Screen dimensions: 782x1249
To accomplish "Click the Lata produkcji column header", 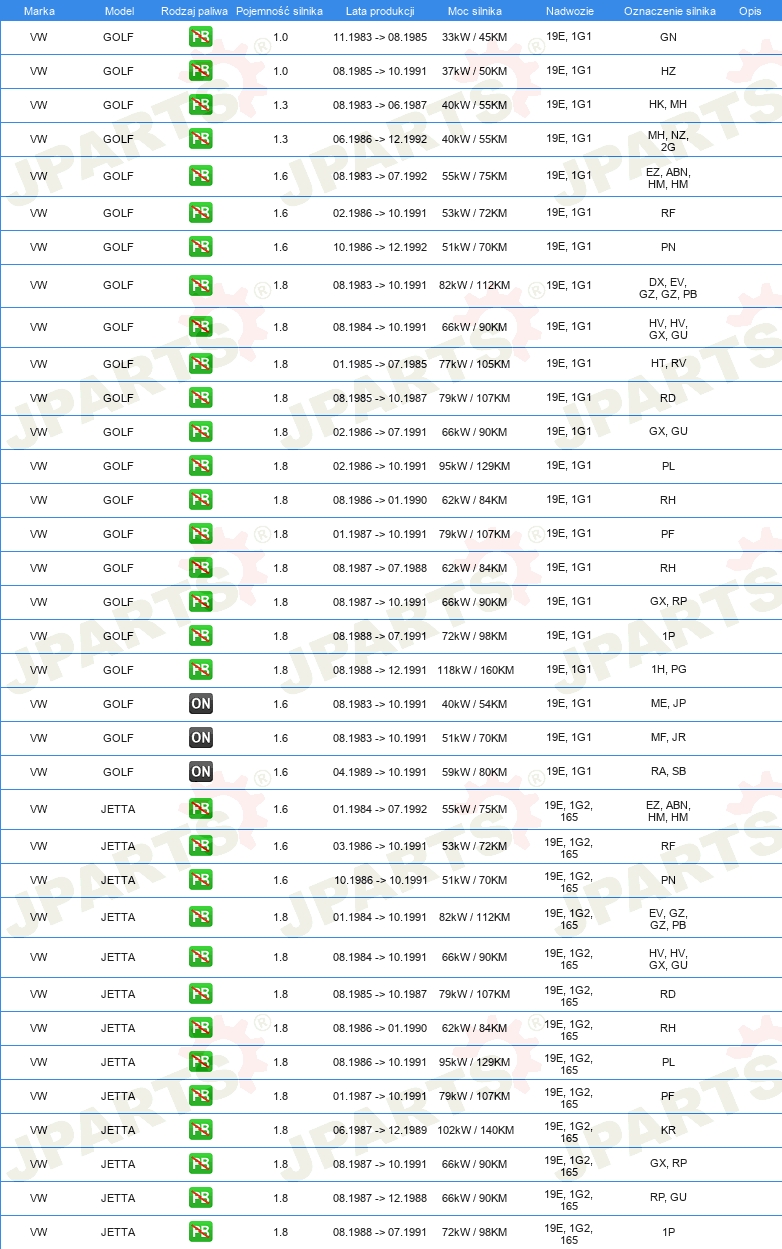I will coord(380,10).
